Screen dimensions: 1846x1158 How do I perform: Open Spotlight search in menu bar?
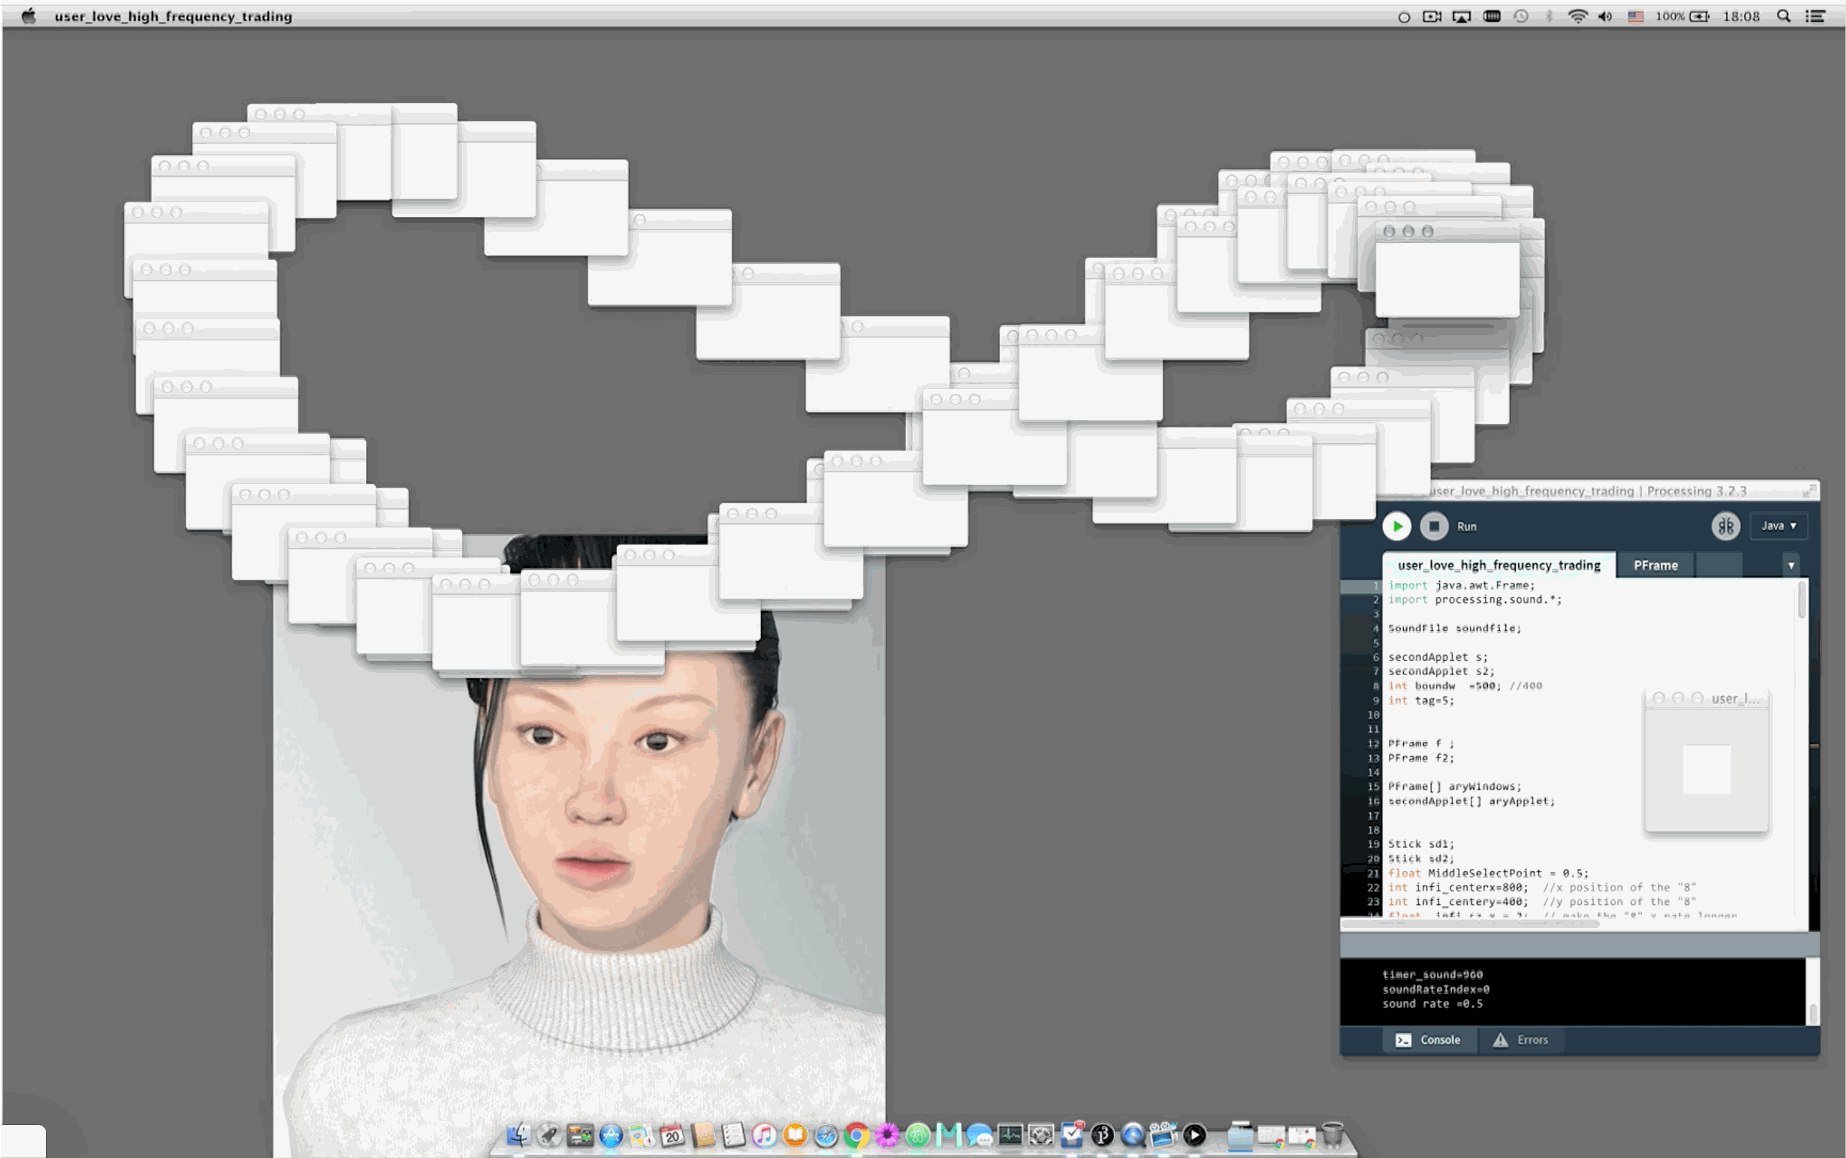click(x=1783, y=16)
